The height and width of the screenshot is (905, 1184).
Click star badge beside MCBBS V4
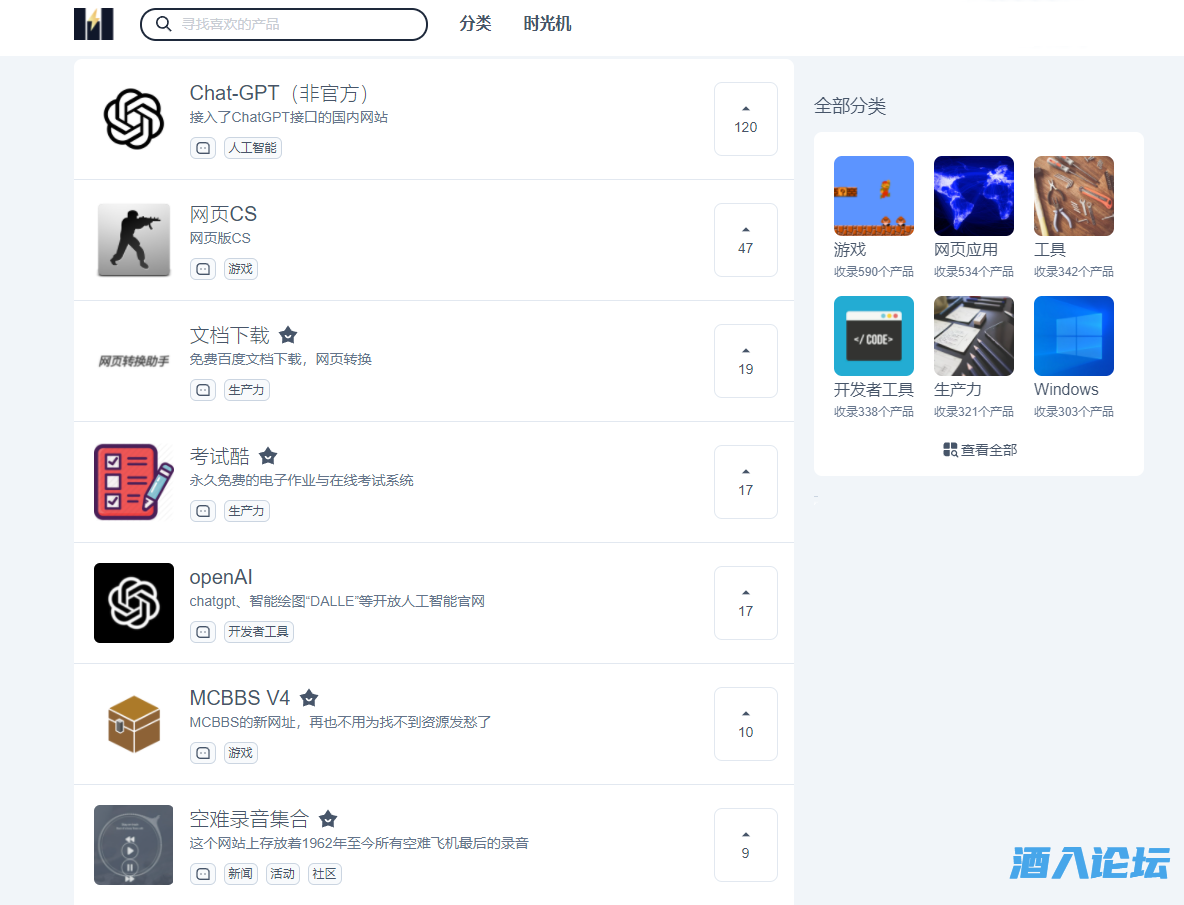309,698
